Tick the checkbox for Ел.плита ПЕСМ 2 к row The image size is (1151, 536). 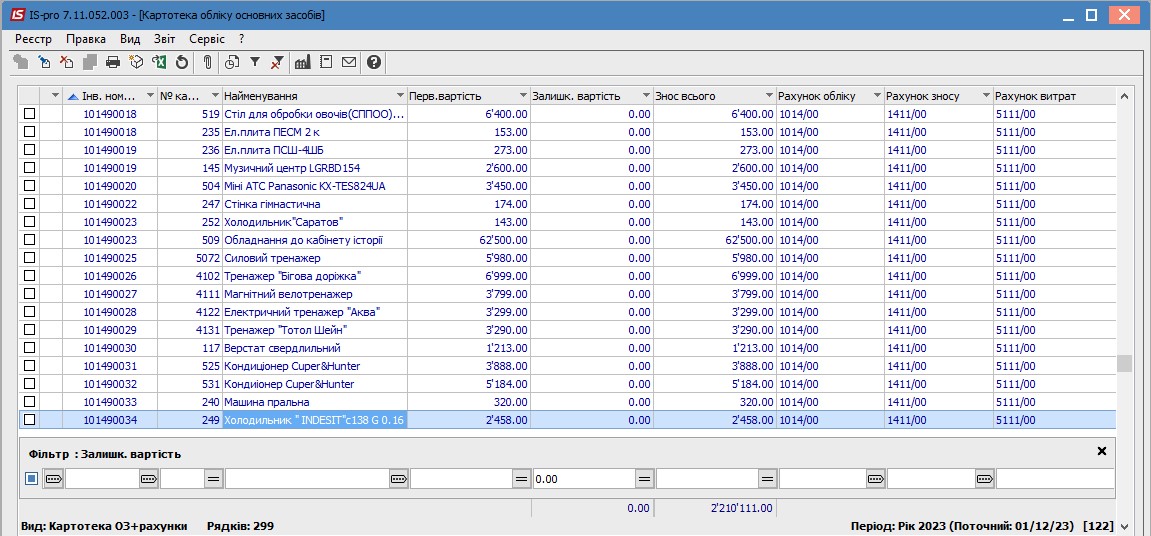pyautogui.click(x=29, y=131)
